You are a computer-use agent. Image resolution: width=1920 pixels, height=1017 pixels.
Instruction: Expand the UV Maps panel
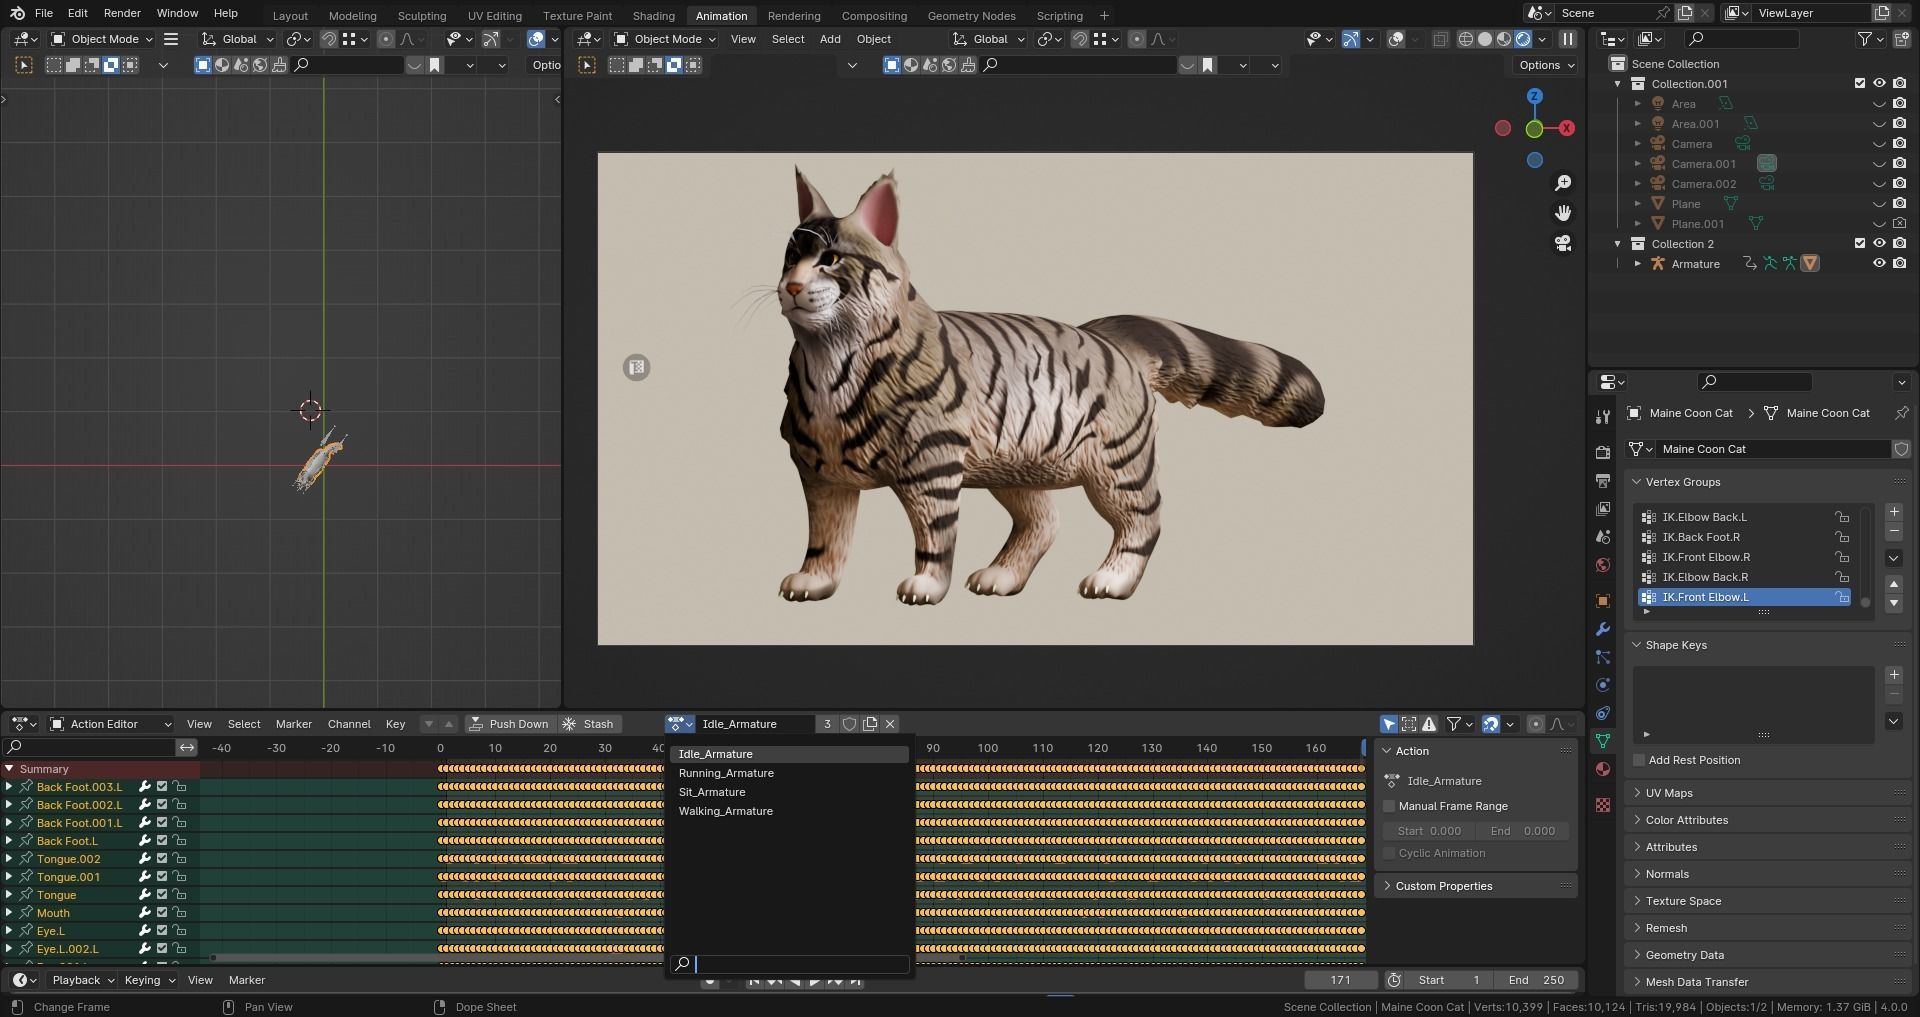pyautogui.click(x=1668, y=793)
